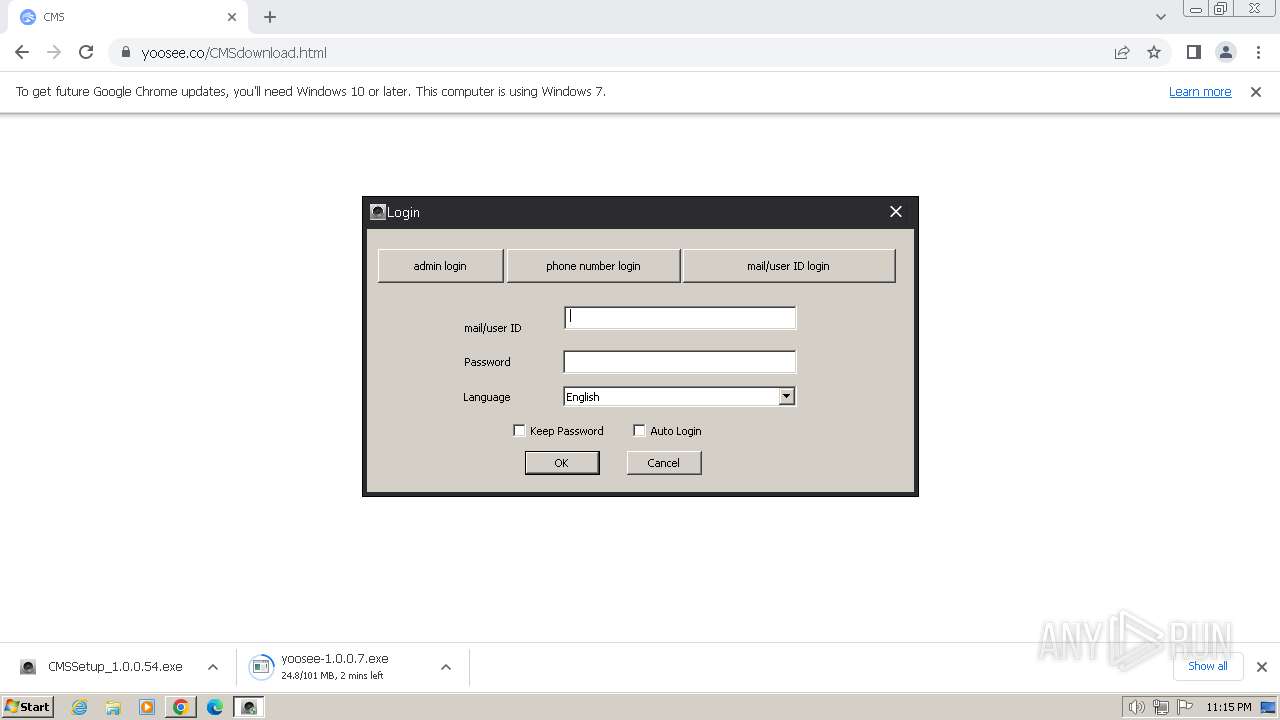Screen dimensions: 1280x720
Task: Expand yoosee download options arrow
Action: [x=446, y=667]
